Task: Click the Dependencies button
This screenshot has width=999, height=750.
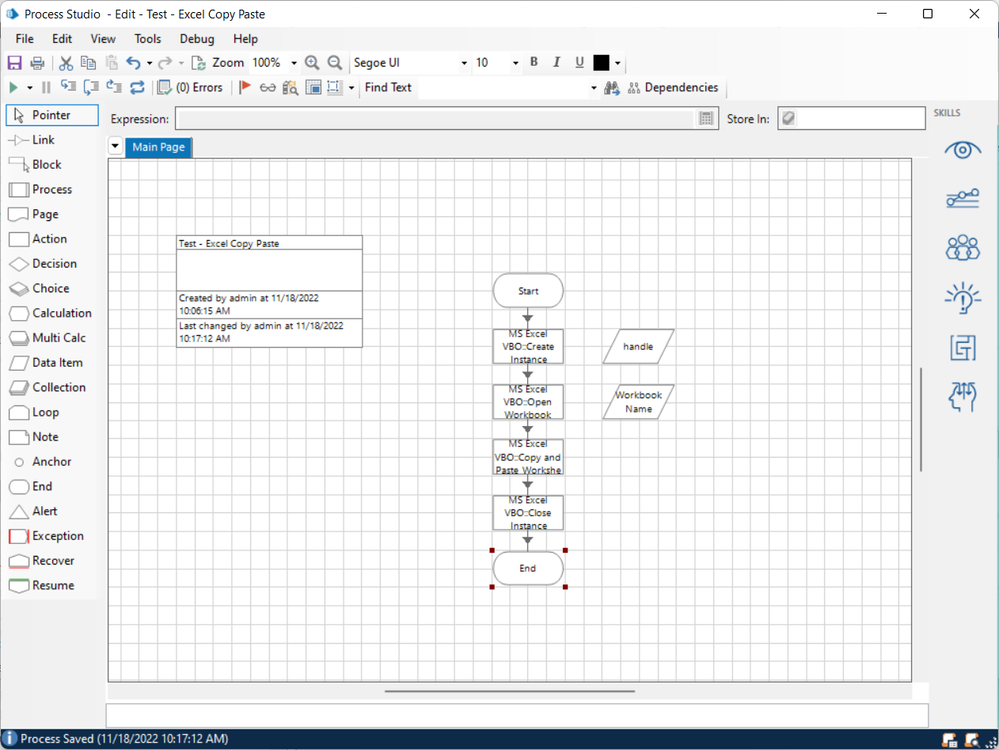Action: coord(672,88)
